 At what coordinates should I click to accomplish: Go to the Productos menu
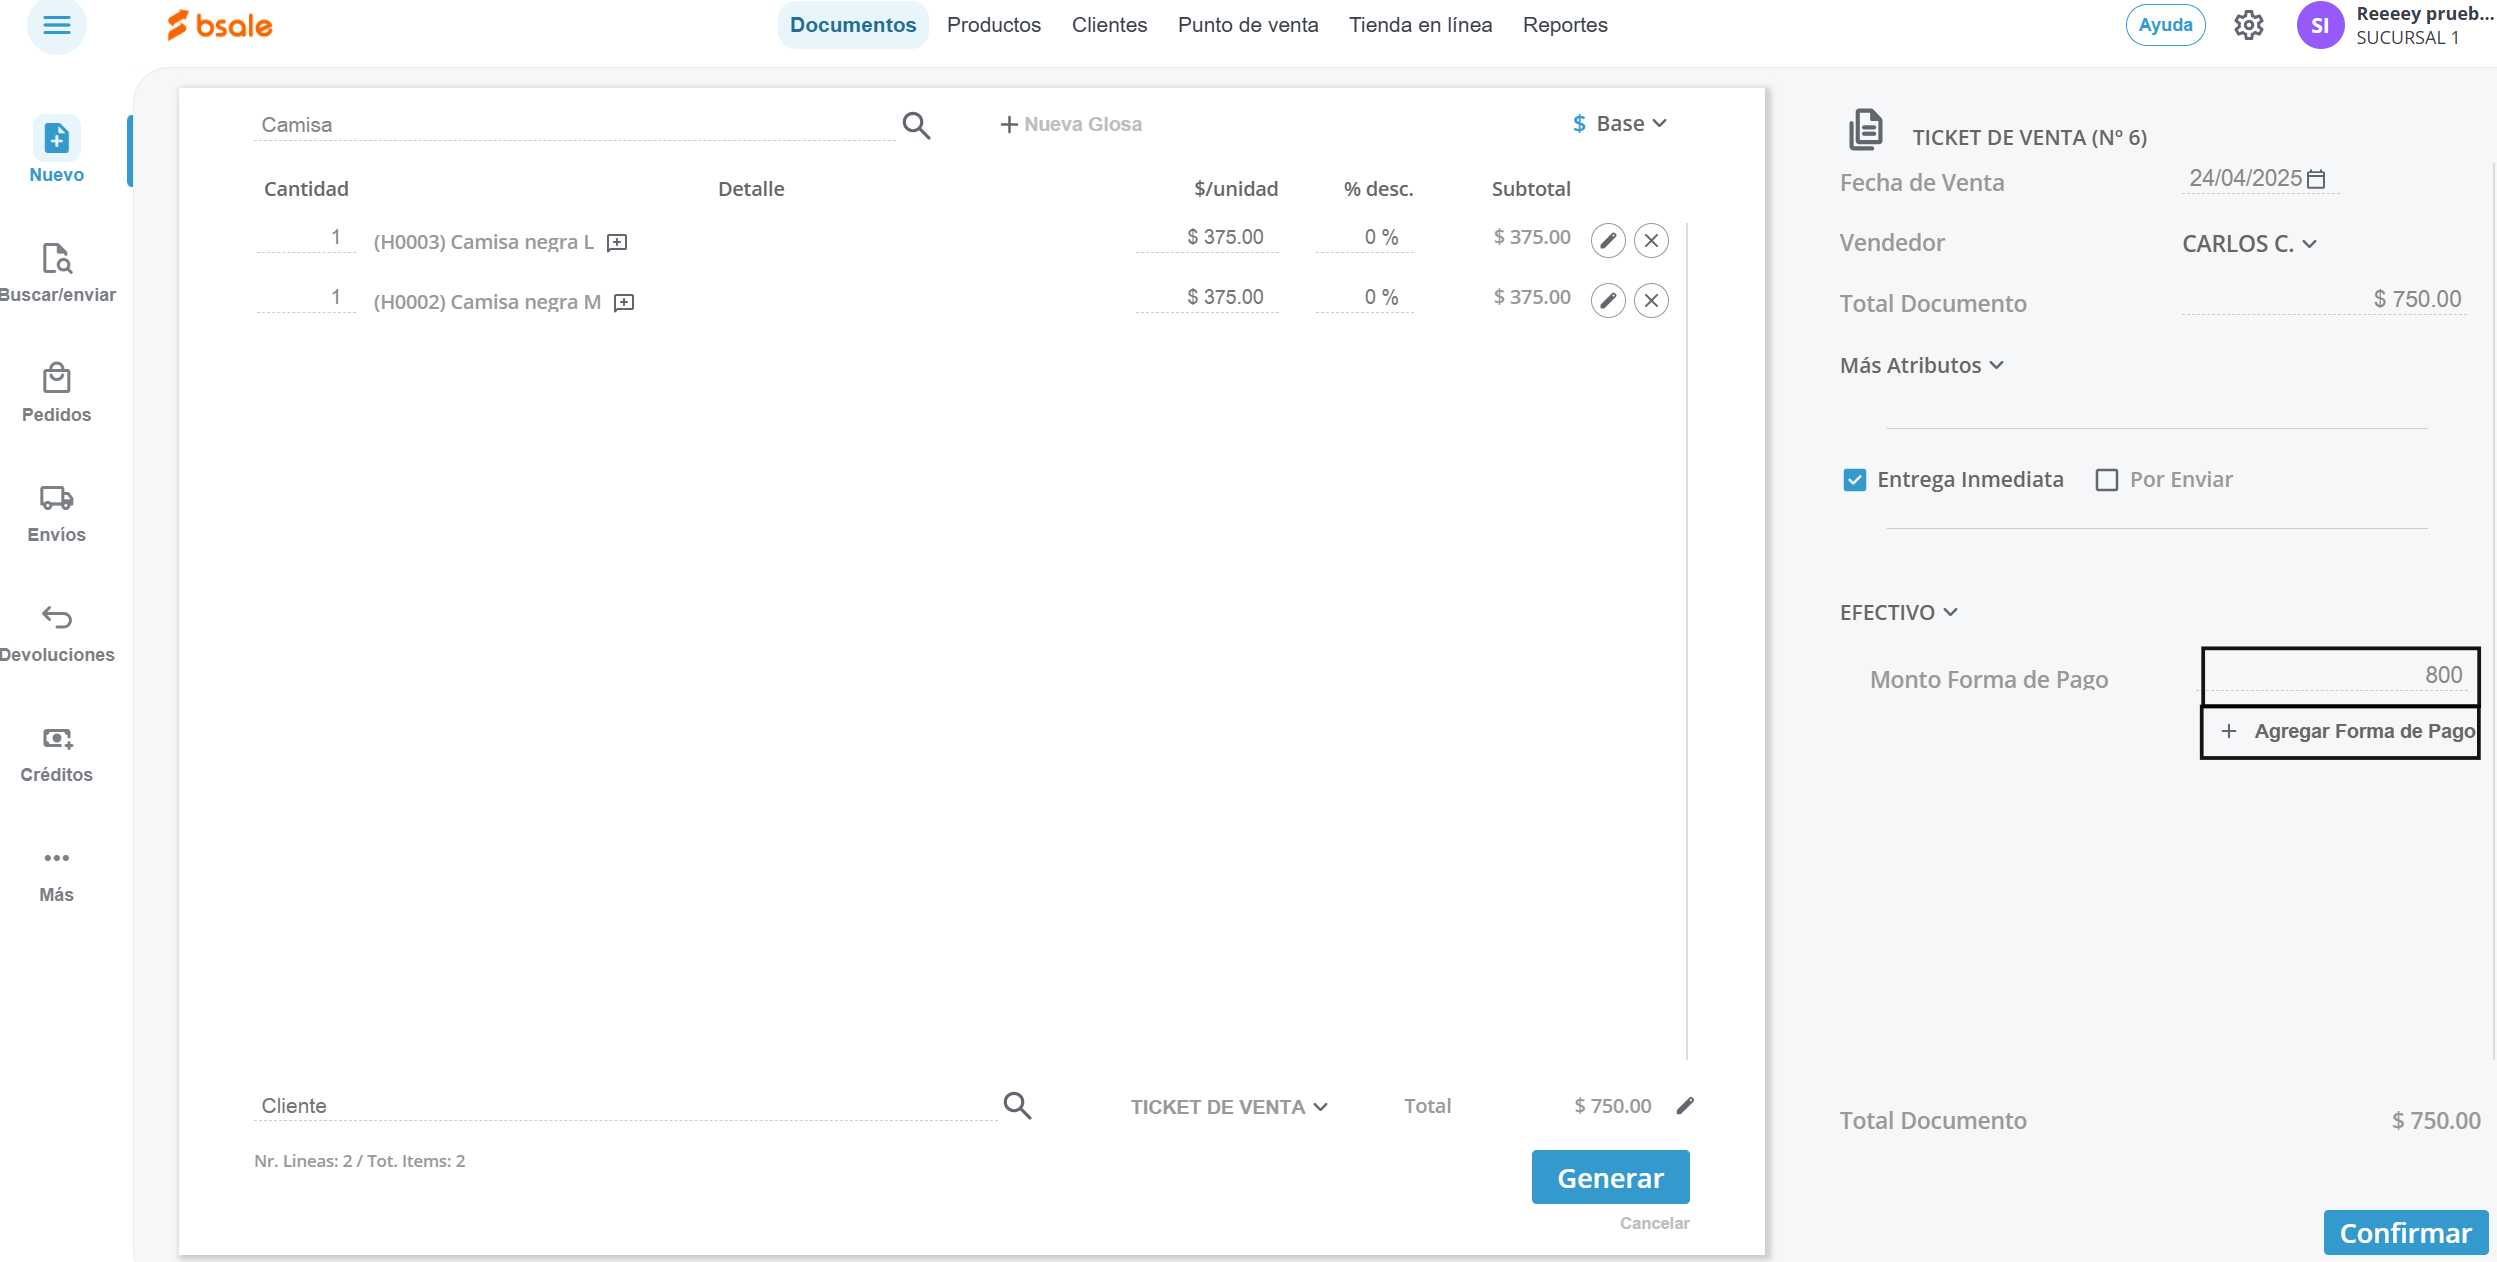(x=993, y=25)
